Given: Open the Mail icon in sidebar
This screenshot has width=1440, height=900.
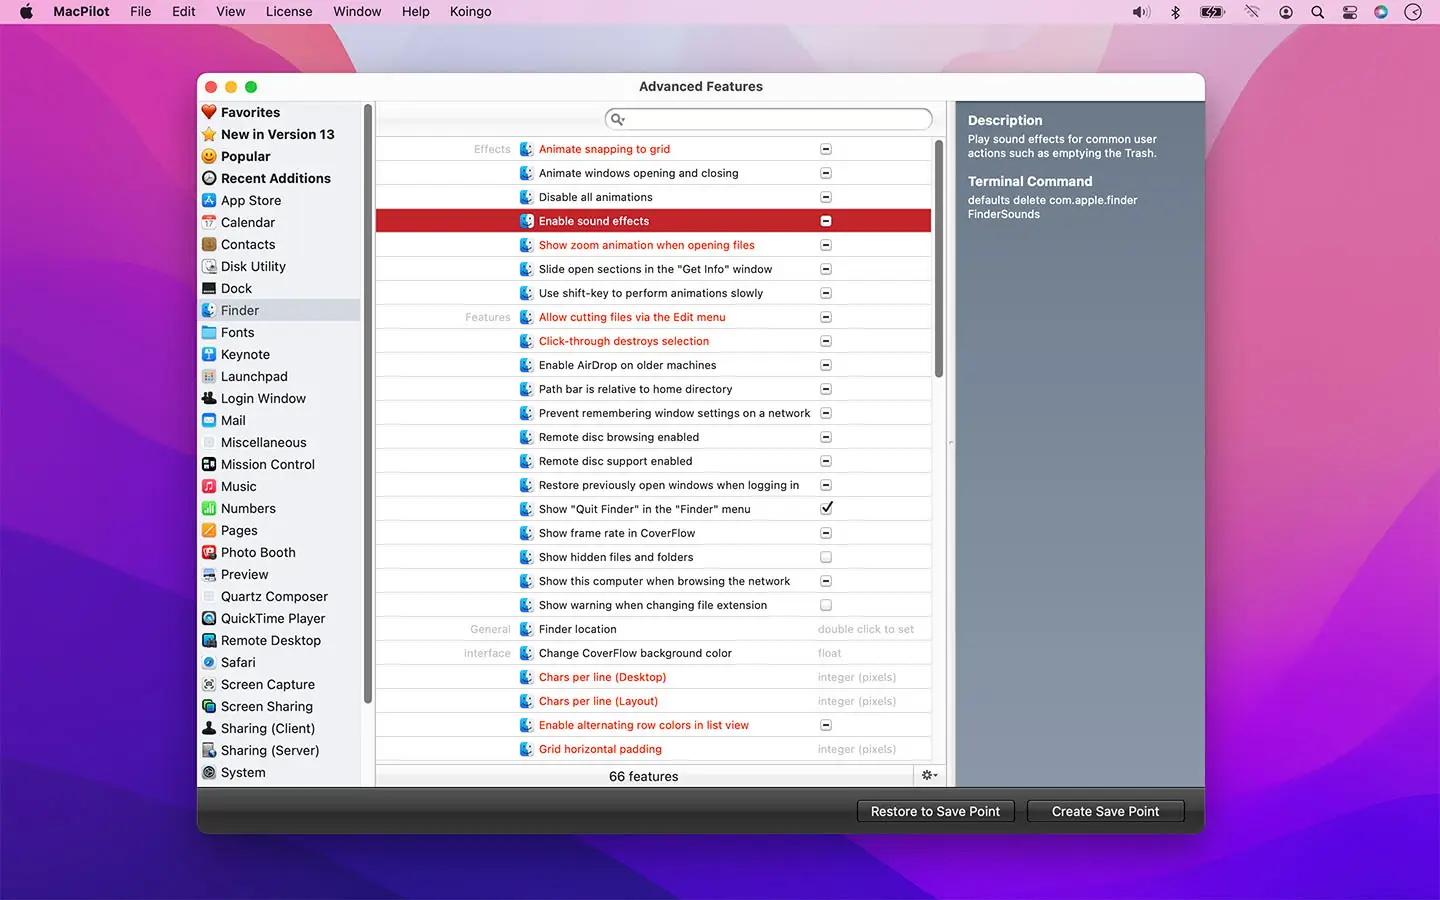Looking at the screenshot, I should click(209, 420).
